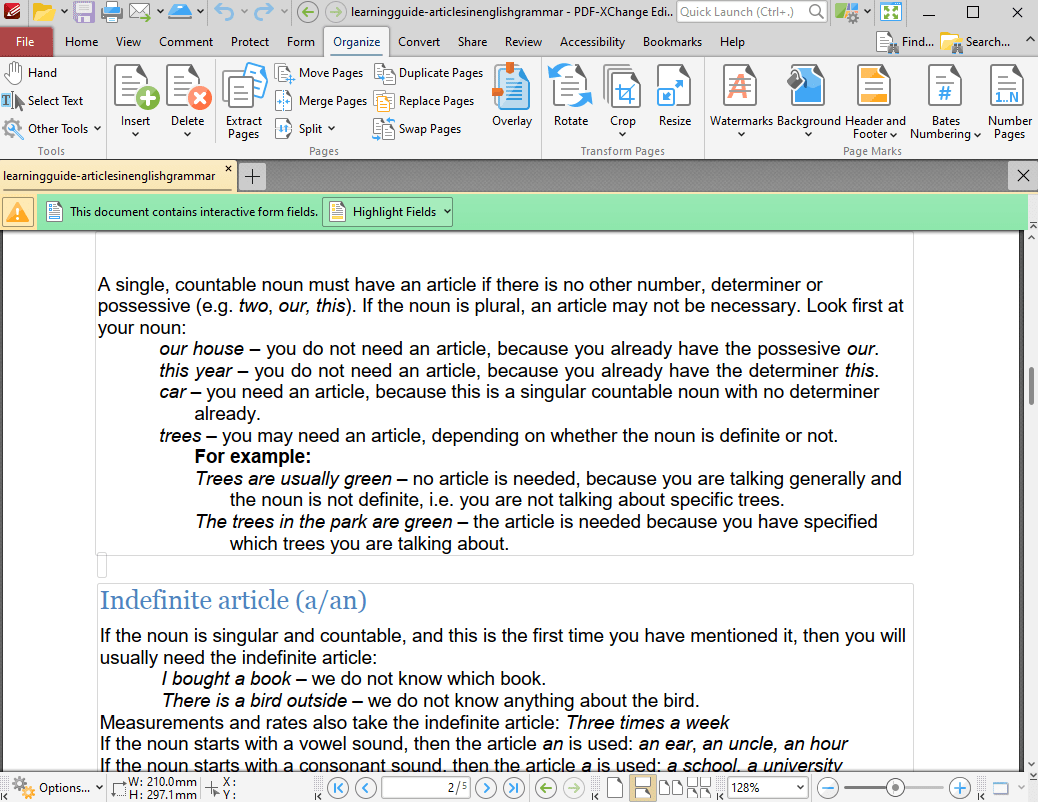Click the Print icon in title bar
The image size is (1038, 802).
(x=112, y=13)
